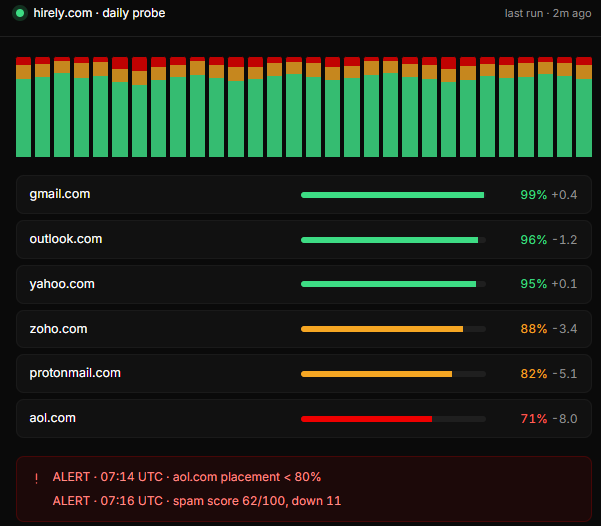Click the green status dot beside hirely.com
Image resolution: width=601 pixels, height=526 pixels.
[20, 13]
